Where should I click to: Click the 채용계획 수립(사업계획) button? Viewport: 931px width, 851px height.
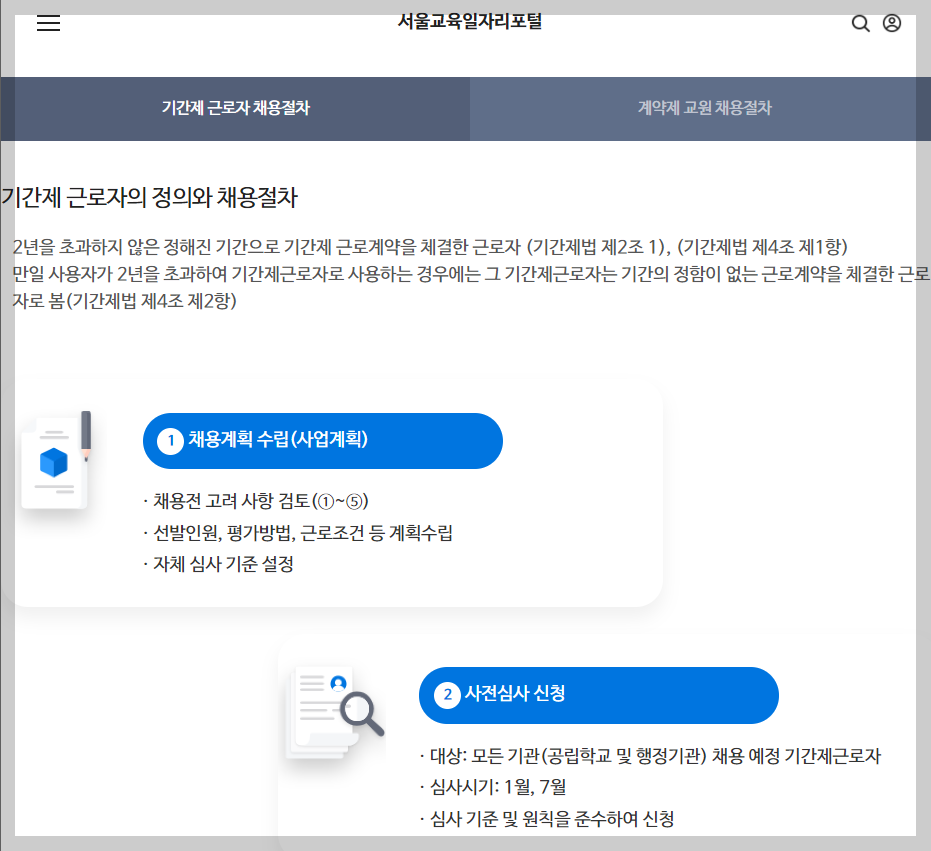point(323,440)
